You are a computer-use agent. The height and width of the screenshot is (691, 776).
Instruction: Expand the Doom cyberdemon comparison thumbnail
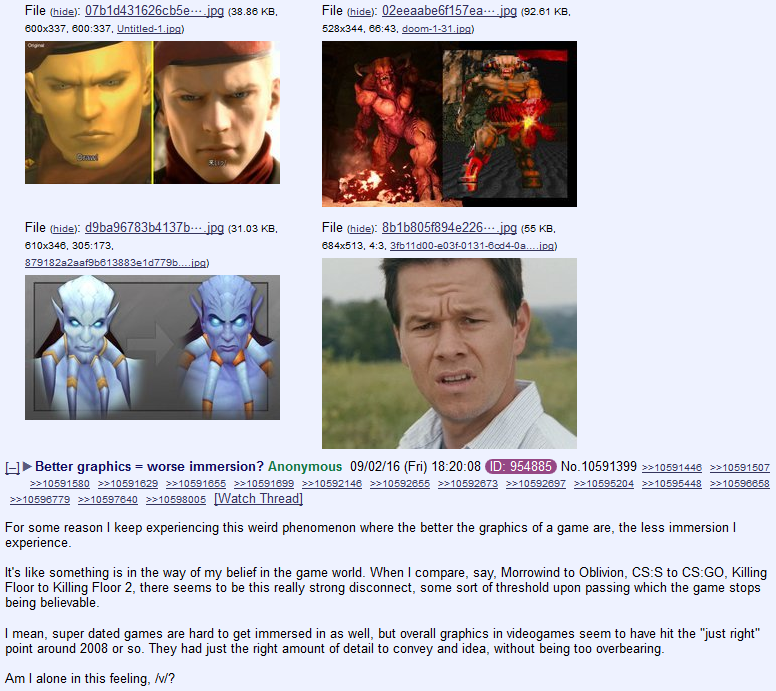(449, 124)
